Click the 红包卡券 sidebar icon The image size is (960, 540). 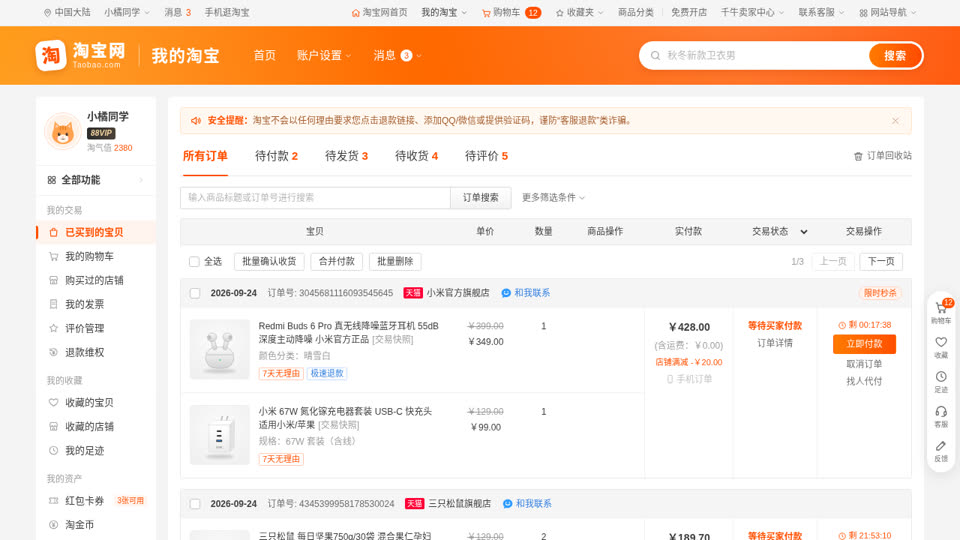(x=53, y=501)
